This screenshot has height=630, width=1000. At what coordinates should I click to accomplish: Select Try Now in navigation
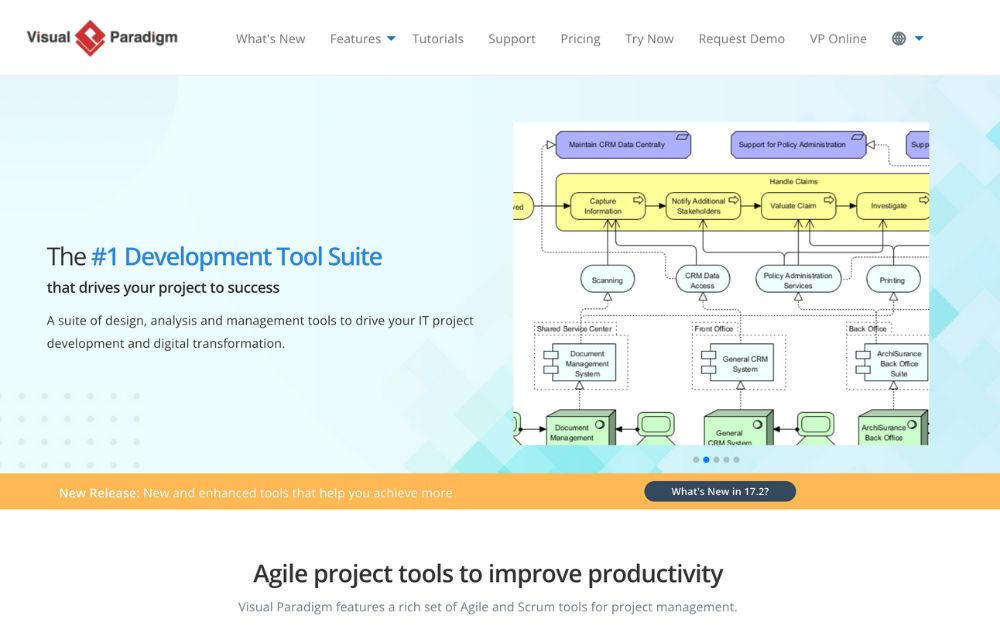point(649,39)
